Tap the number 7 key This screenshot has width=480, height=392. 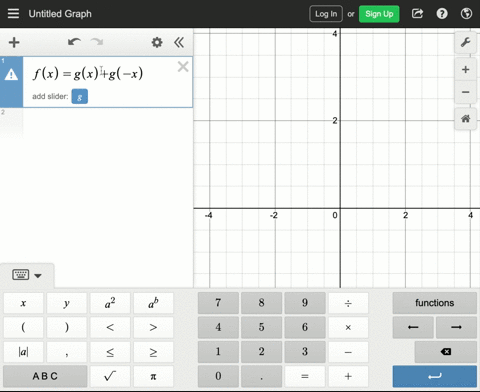(x=218, y=303)
